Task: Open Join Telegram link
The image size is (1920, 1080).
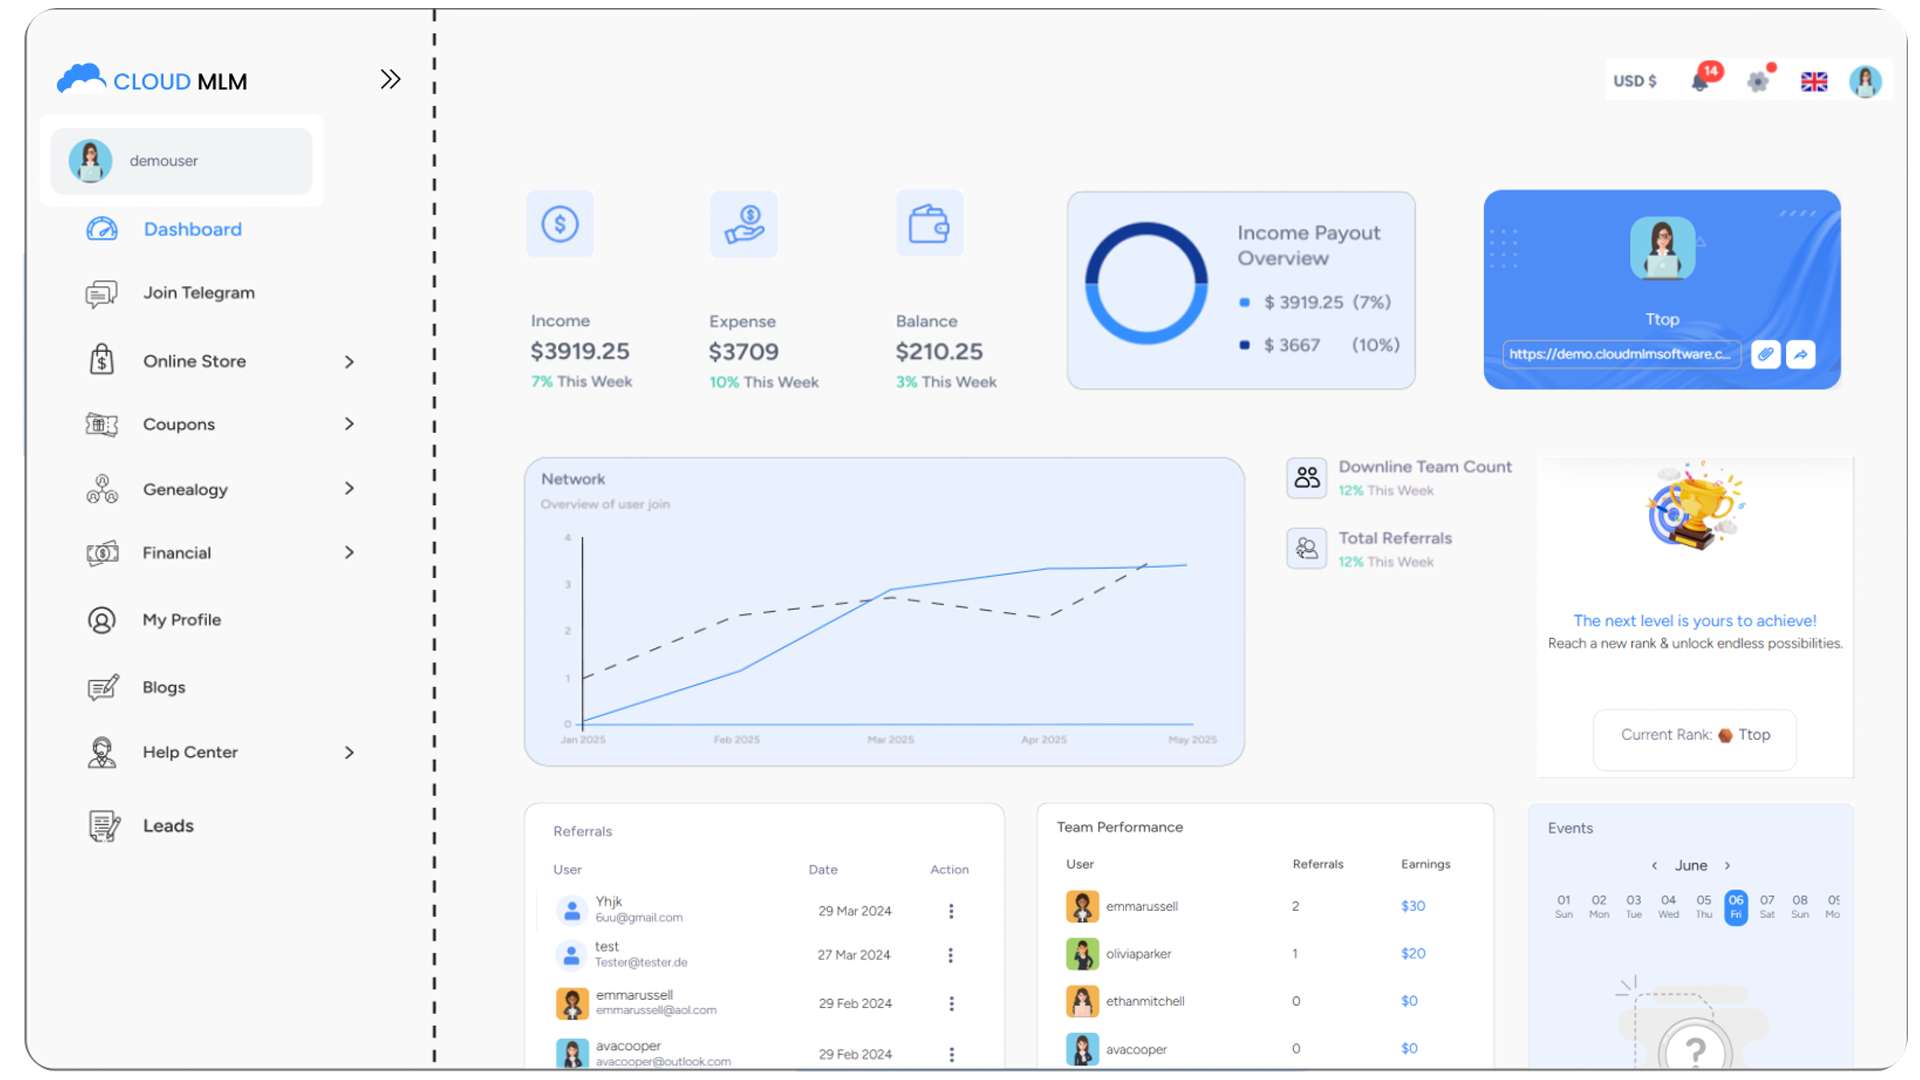Action: click(x=198, y=293)
